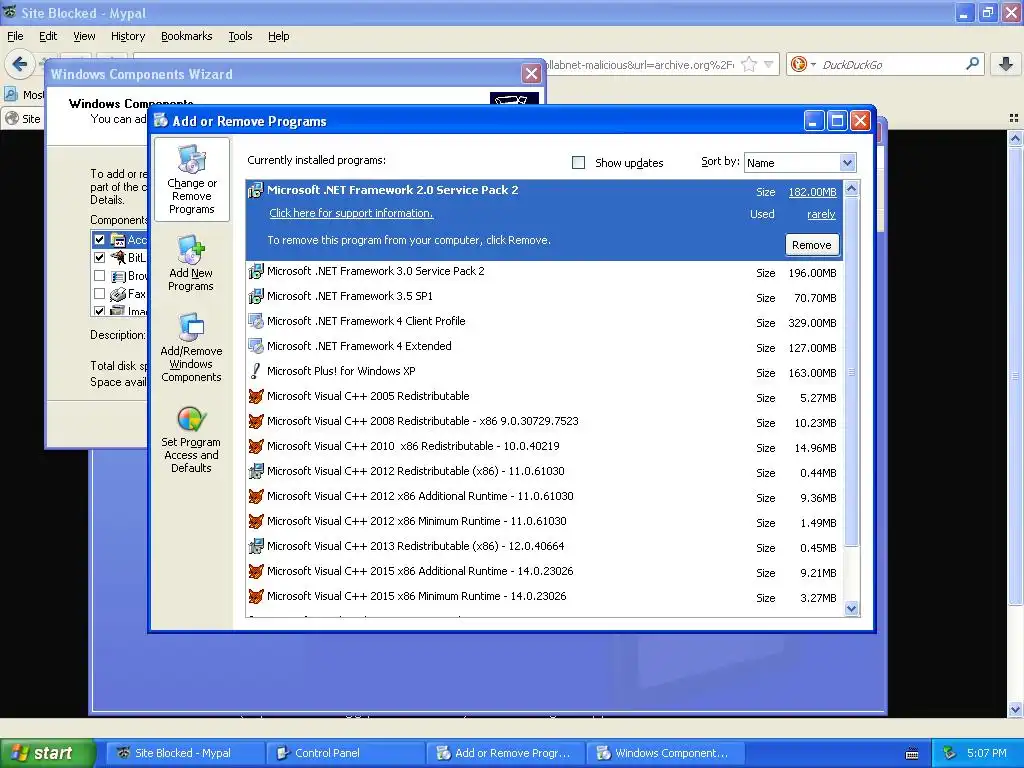
Task: Open the Bookmarks menu in Mypal
Action: tap(186, 36)
